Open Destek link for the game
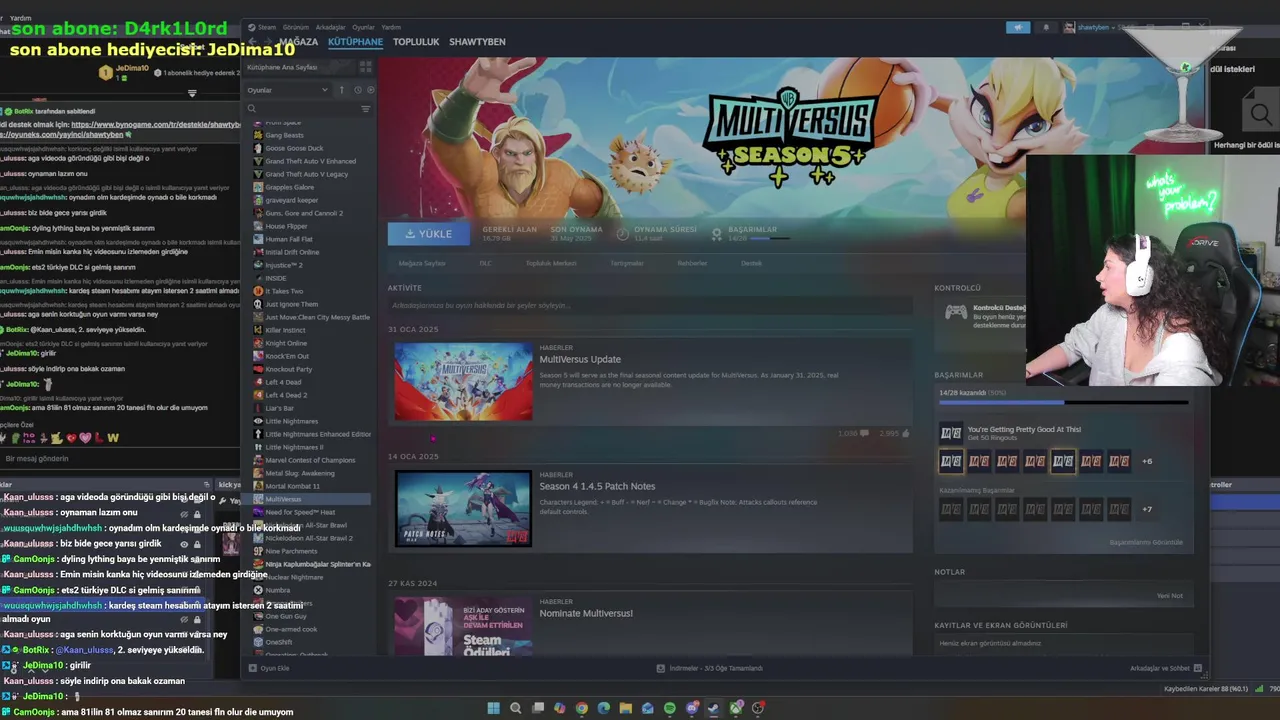Screen dimensions: 1280x720 (x=751, y=263)
